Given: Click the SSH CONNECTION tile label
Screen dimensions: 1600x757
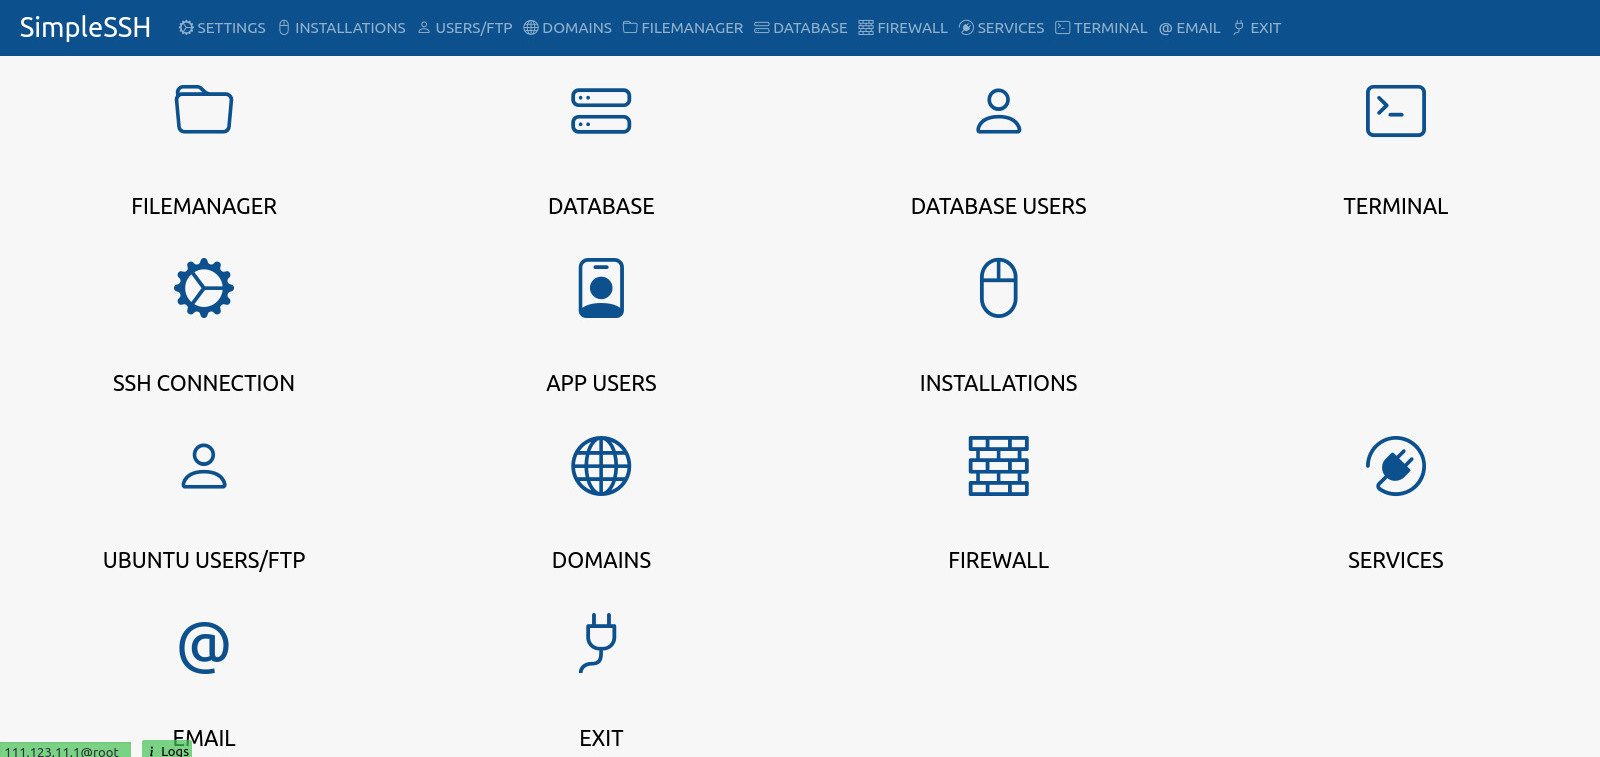Looking at the screenshot, I should pos(204,383).
